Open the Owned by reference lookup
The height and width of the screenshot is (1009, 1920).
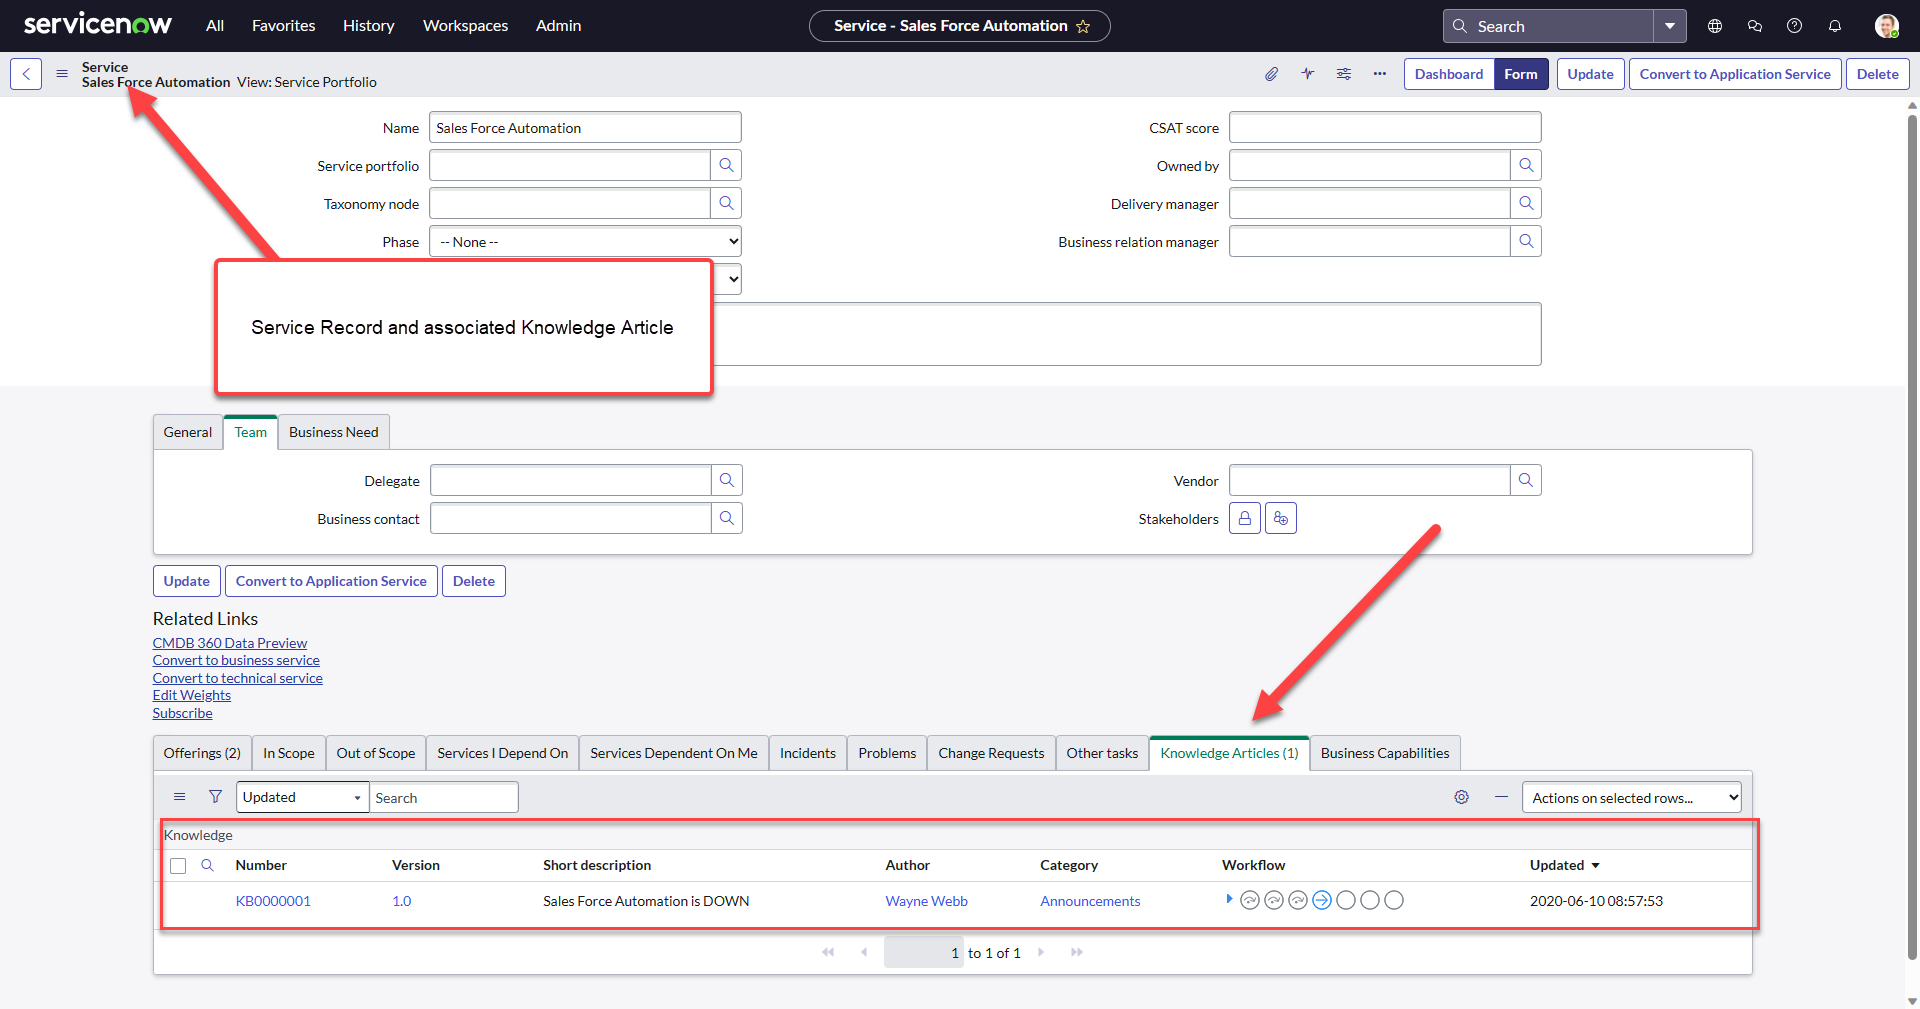point(1526,165)
